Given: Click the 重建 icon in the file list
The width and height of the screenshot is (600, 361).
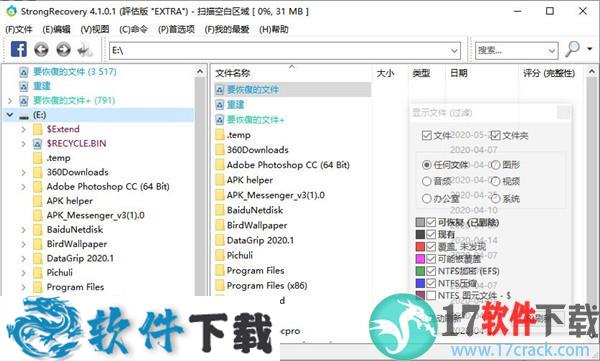Looking at the screenshot, I should [x=220, y=105].
